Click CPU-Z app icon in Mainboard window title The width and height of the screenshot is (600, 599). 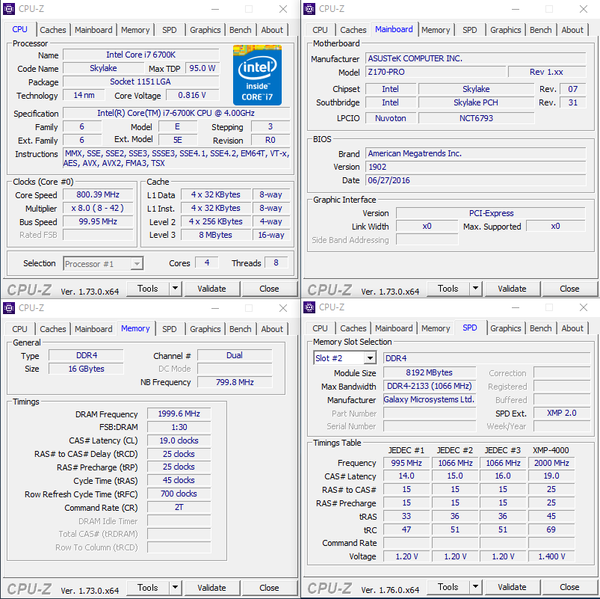click(309, 8)
